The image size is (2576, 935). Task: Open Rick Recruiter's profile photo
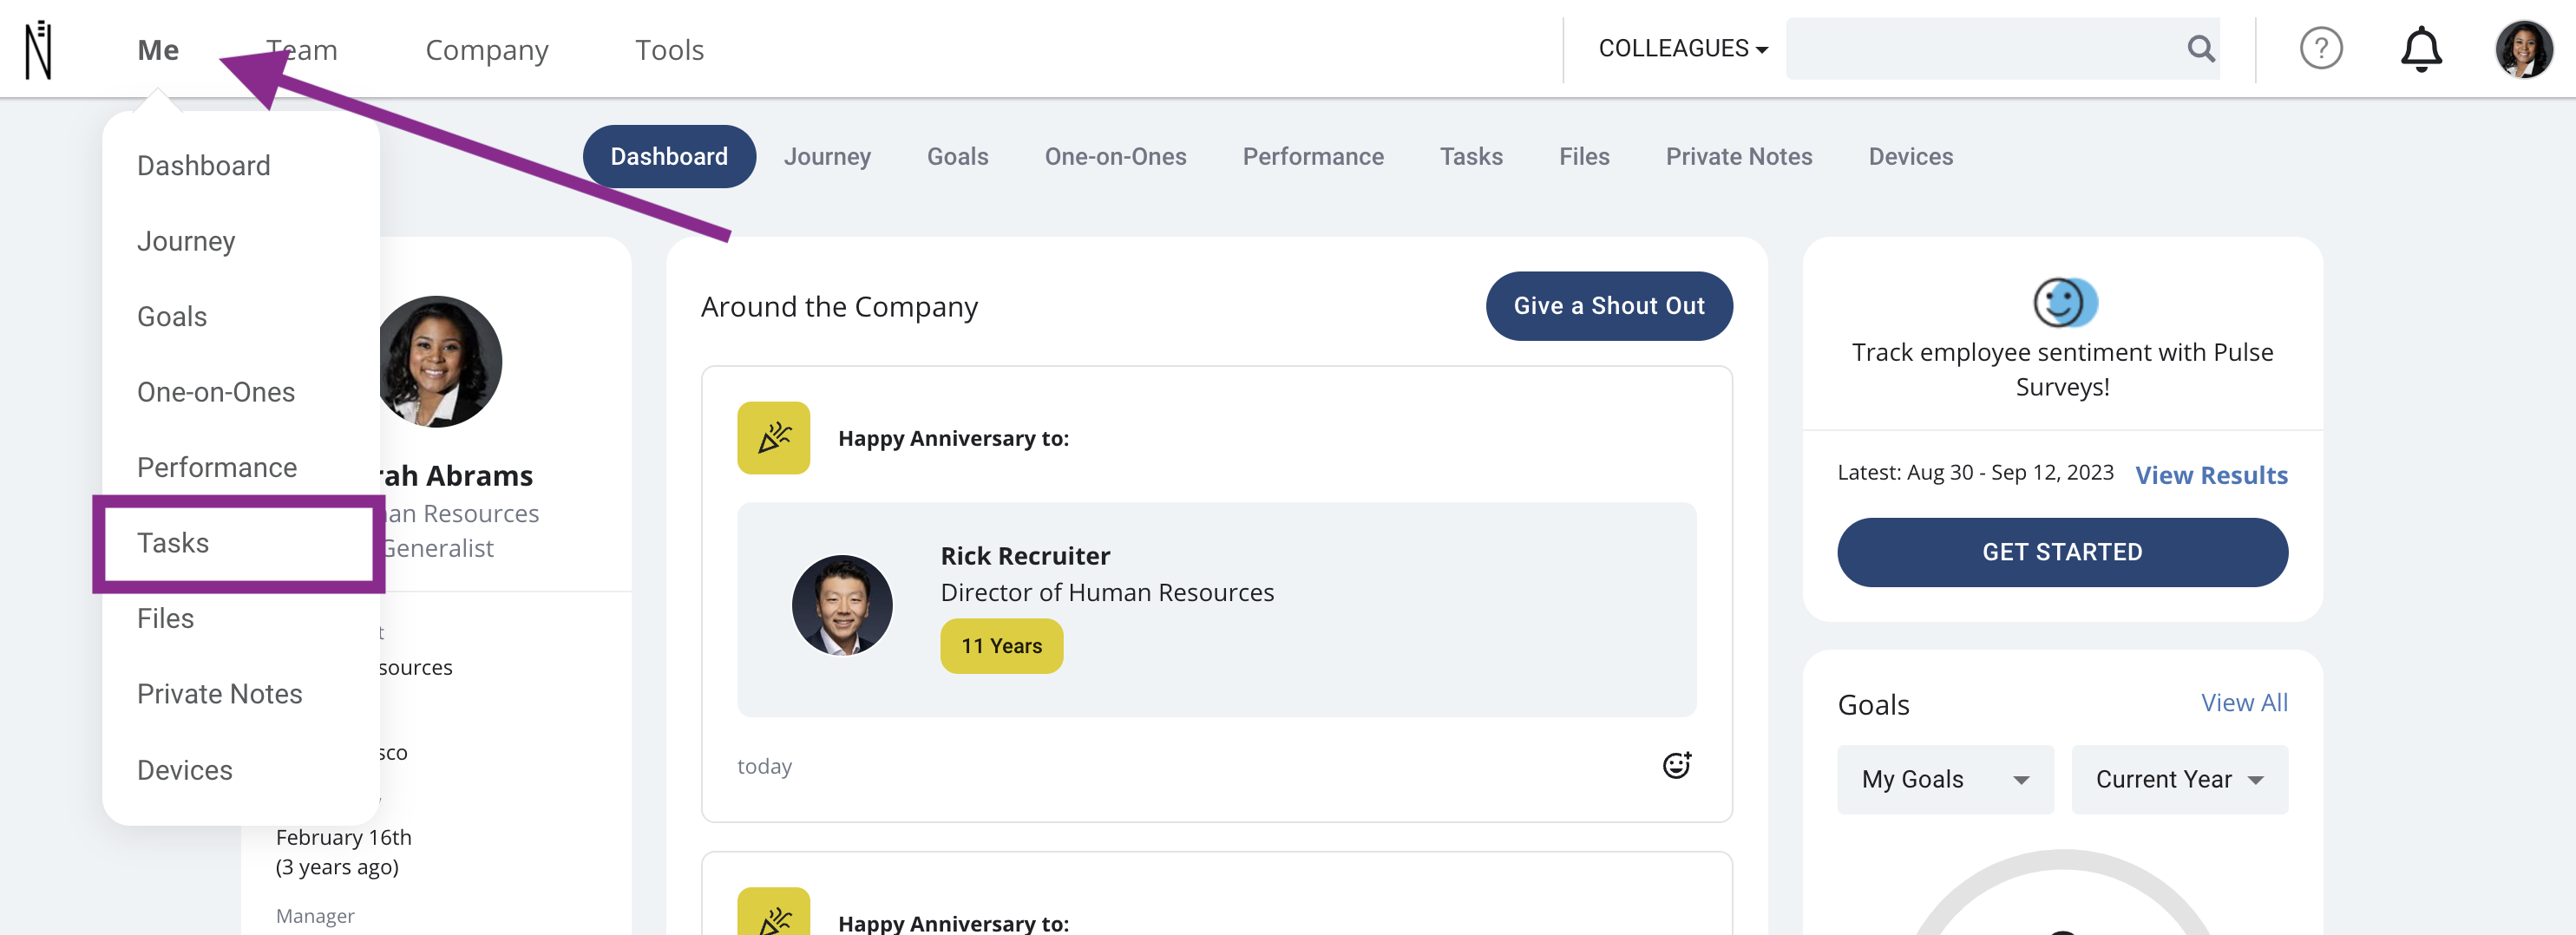click(842, 606)
